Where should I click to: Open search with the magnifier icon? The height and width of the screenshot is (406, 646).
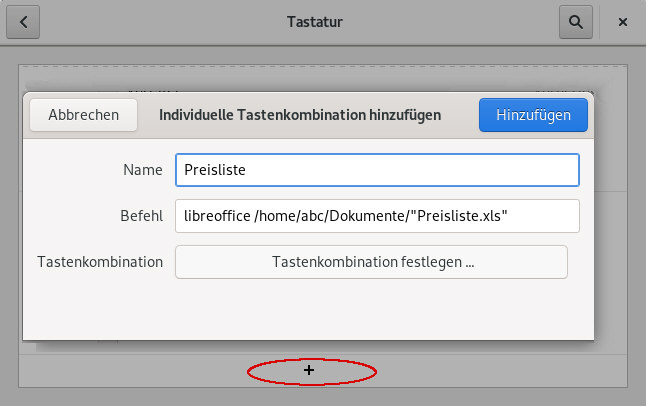coord(575,21)
